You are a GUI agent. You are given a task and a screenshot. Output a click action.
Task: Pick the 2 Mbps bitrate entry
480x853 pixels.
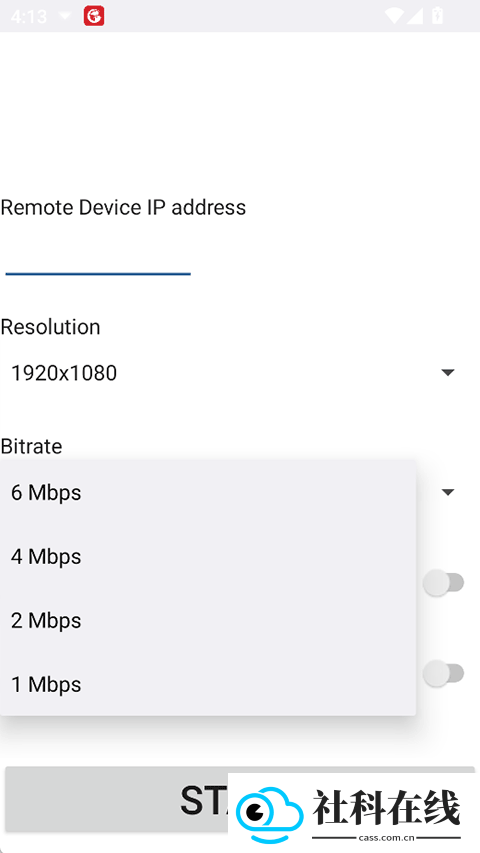(x=208, y=621)
